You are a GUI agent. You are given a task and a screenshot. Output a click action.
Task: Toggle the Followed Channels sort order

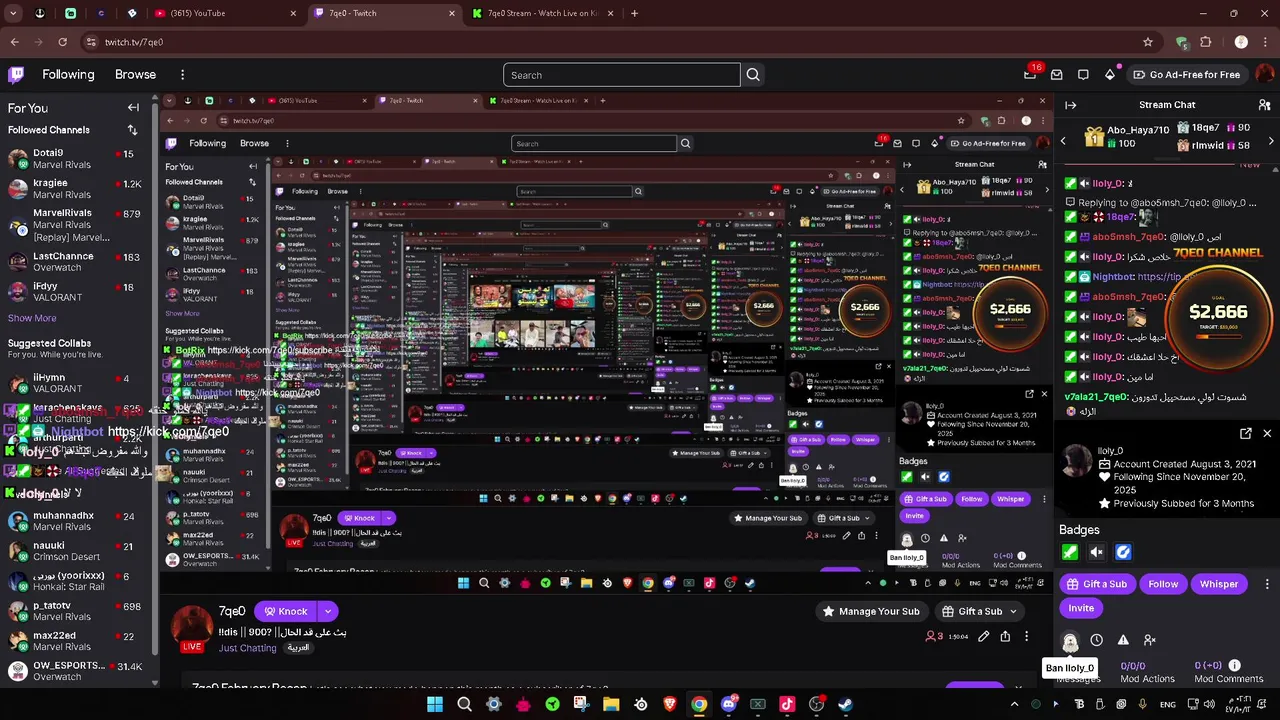(x=132, y=130)
